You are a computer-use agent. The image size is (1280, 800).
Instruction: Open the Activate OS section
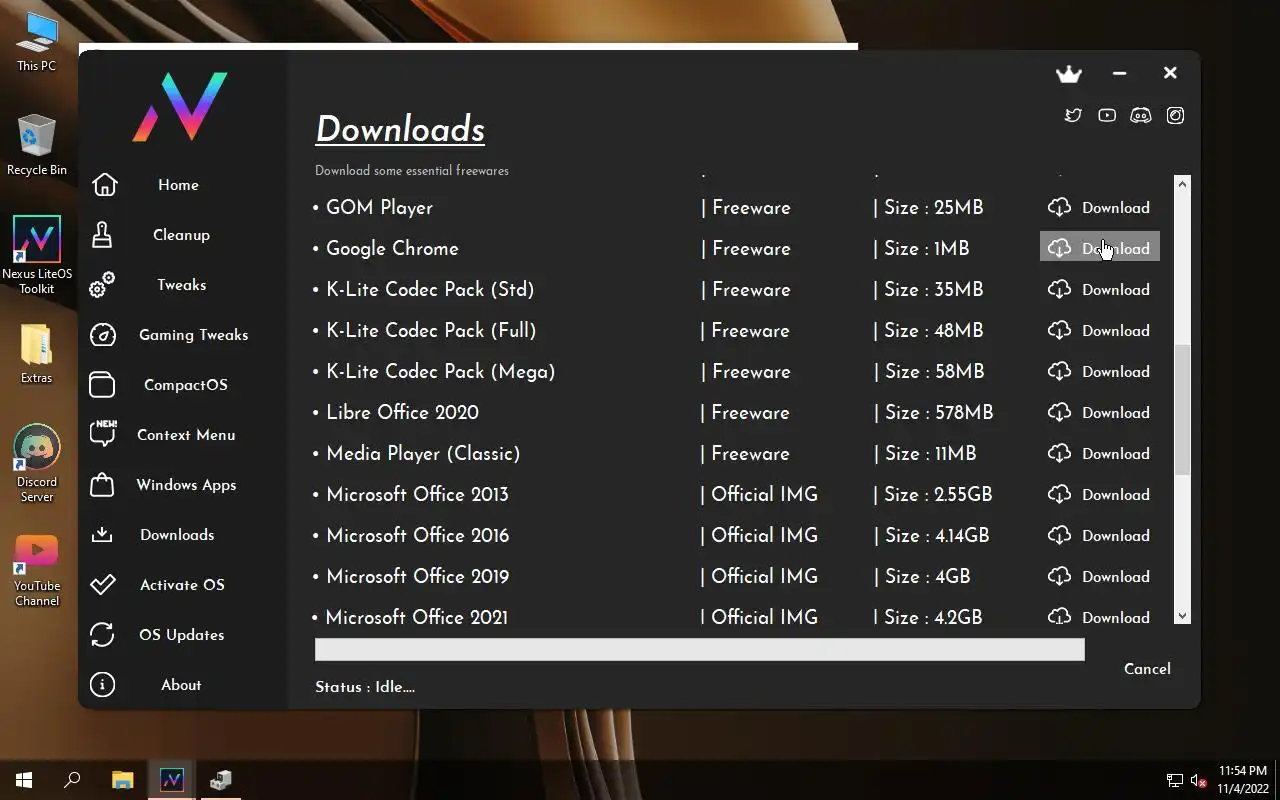pos(182,585)
